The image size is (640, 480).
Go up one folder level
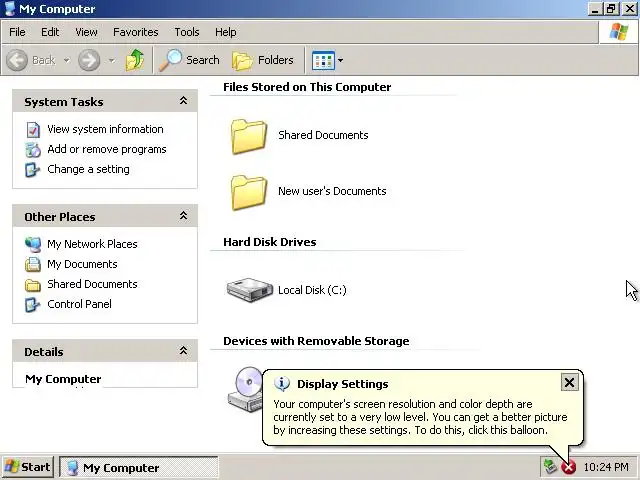tap(135, 60)
